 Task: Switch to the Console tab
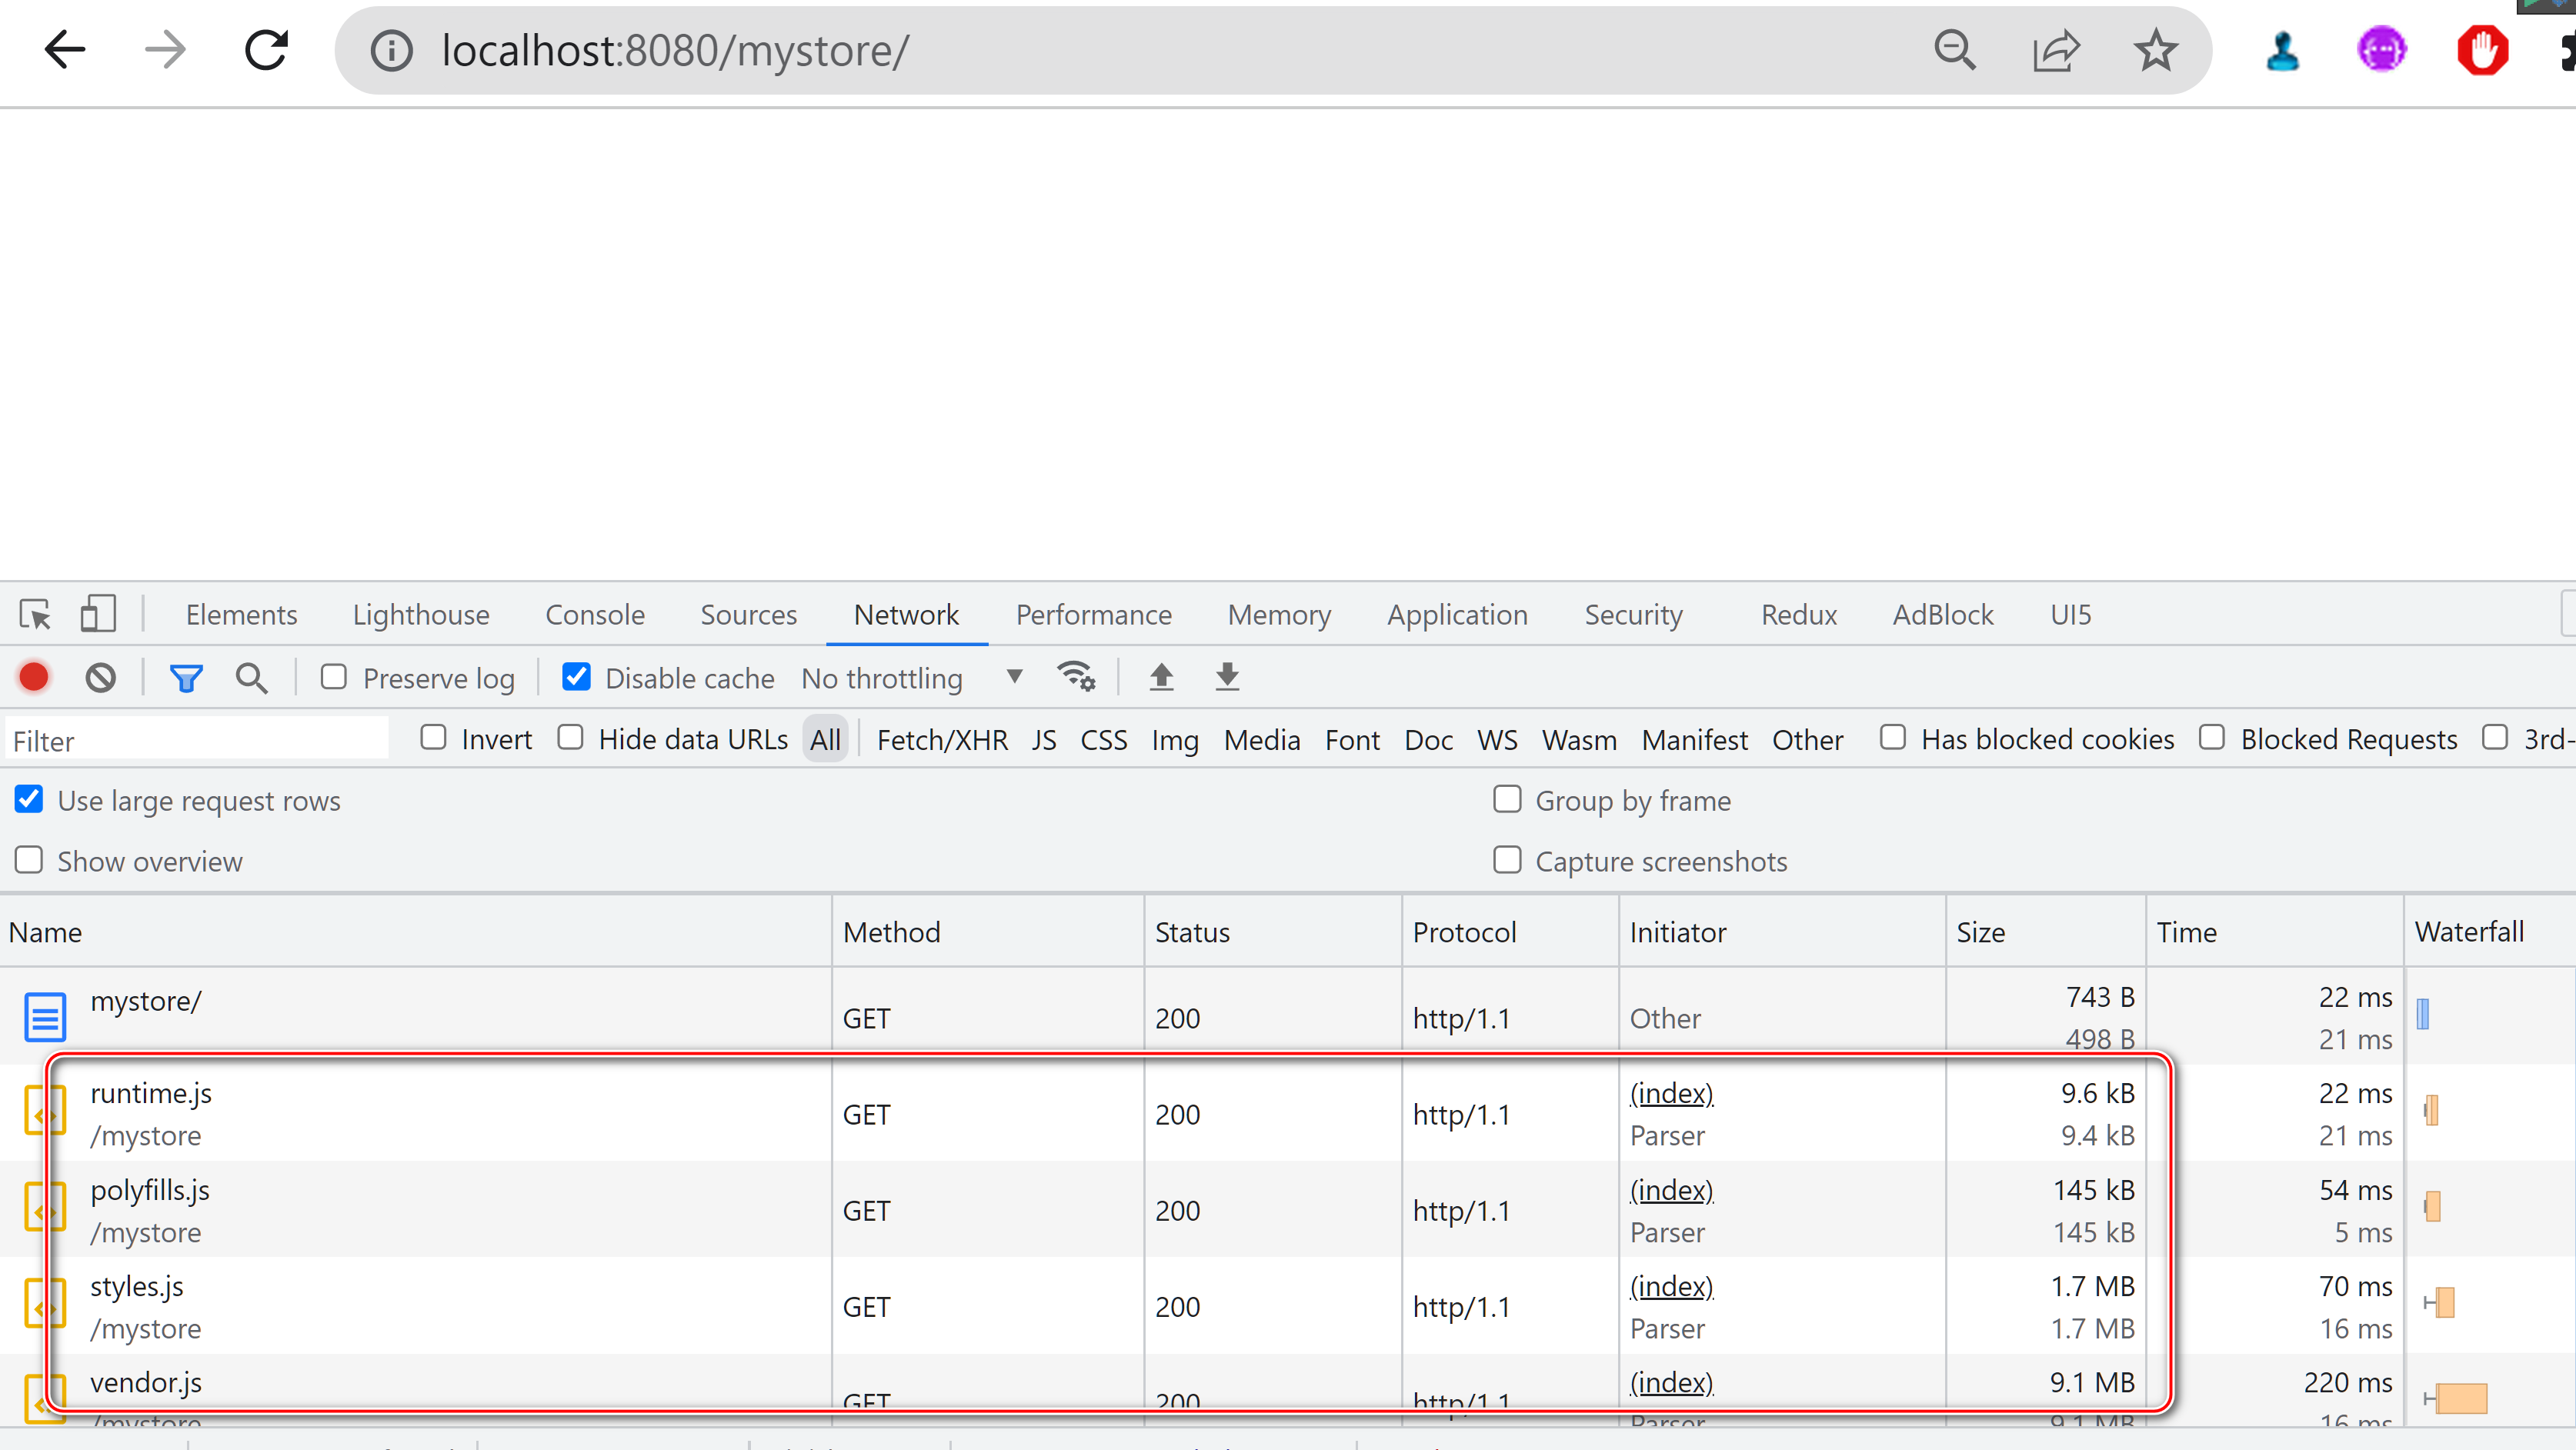(x=594, y=614)
